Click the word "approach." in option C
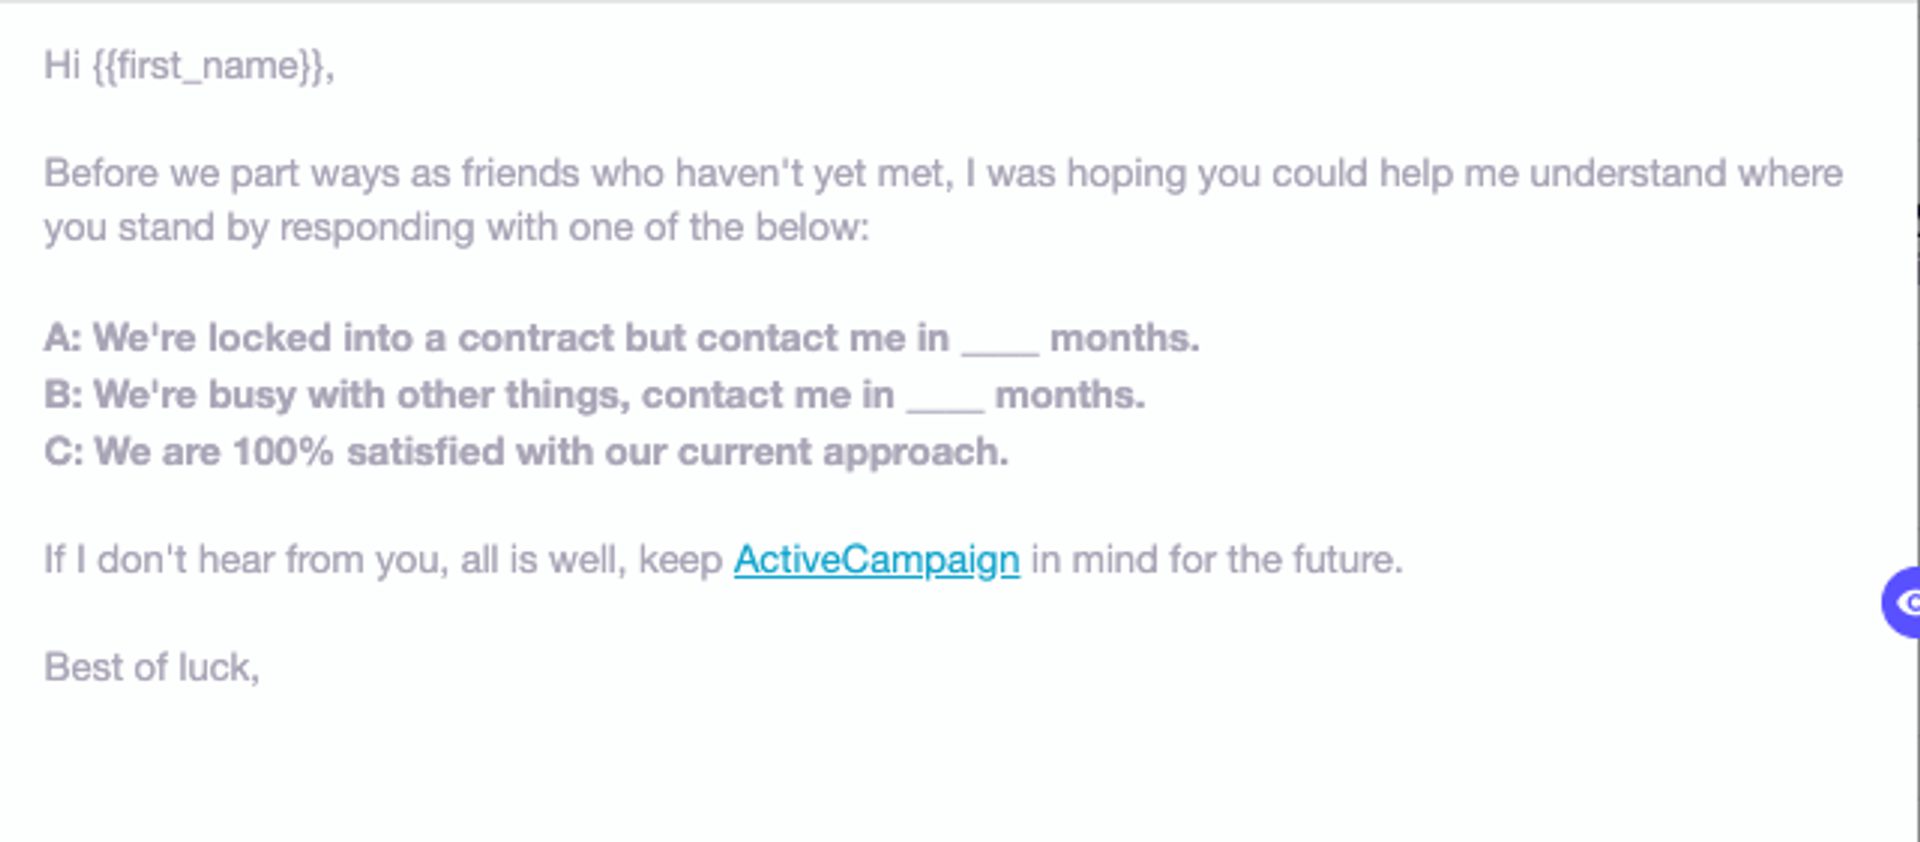1920x842 pixels. (x=915, y=452)
